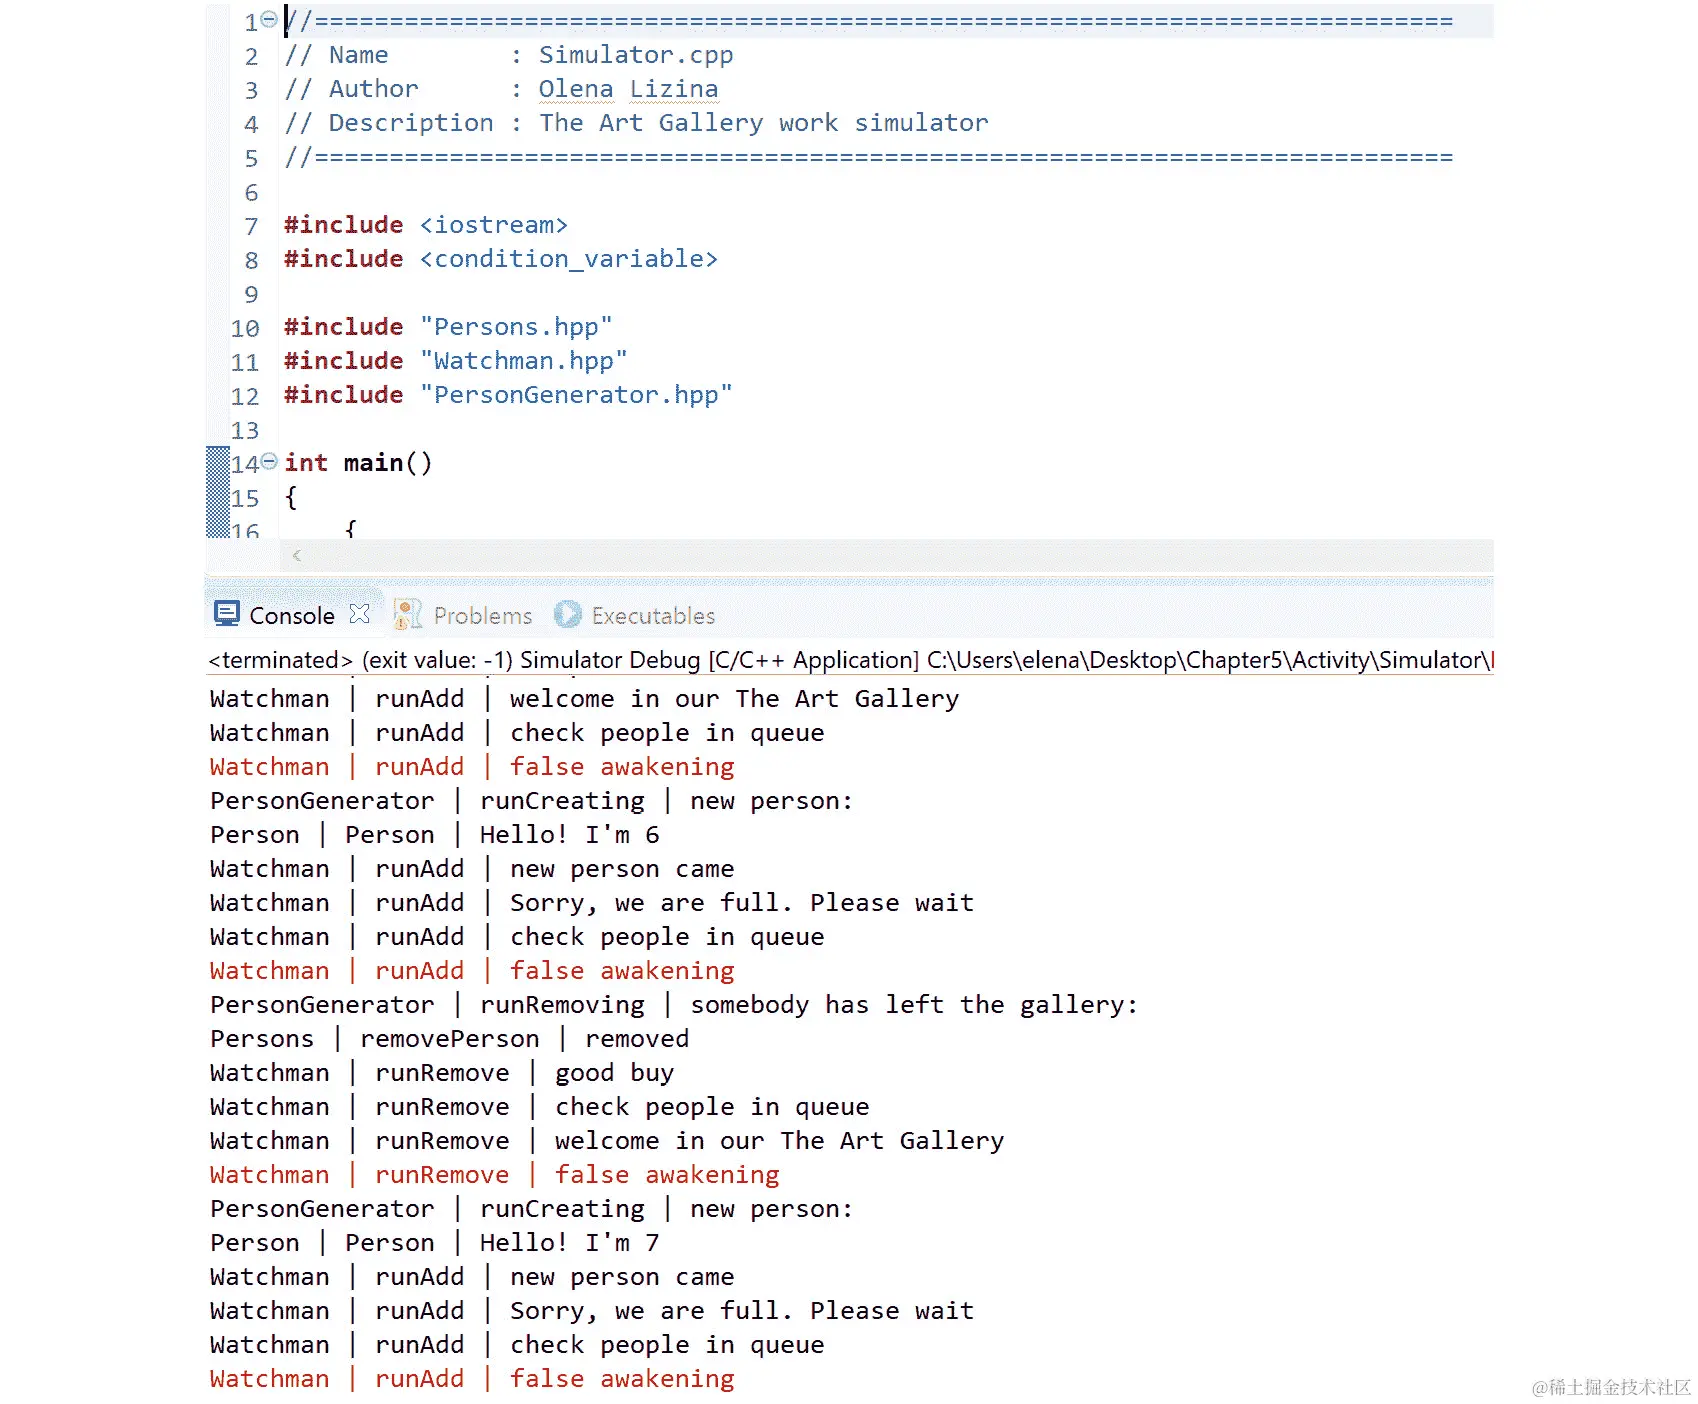Click first console line 'welcome in our The Art Gallery'

[x=734, y=699]
